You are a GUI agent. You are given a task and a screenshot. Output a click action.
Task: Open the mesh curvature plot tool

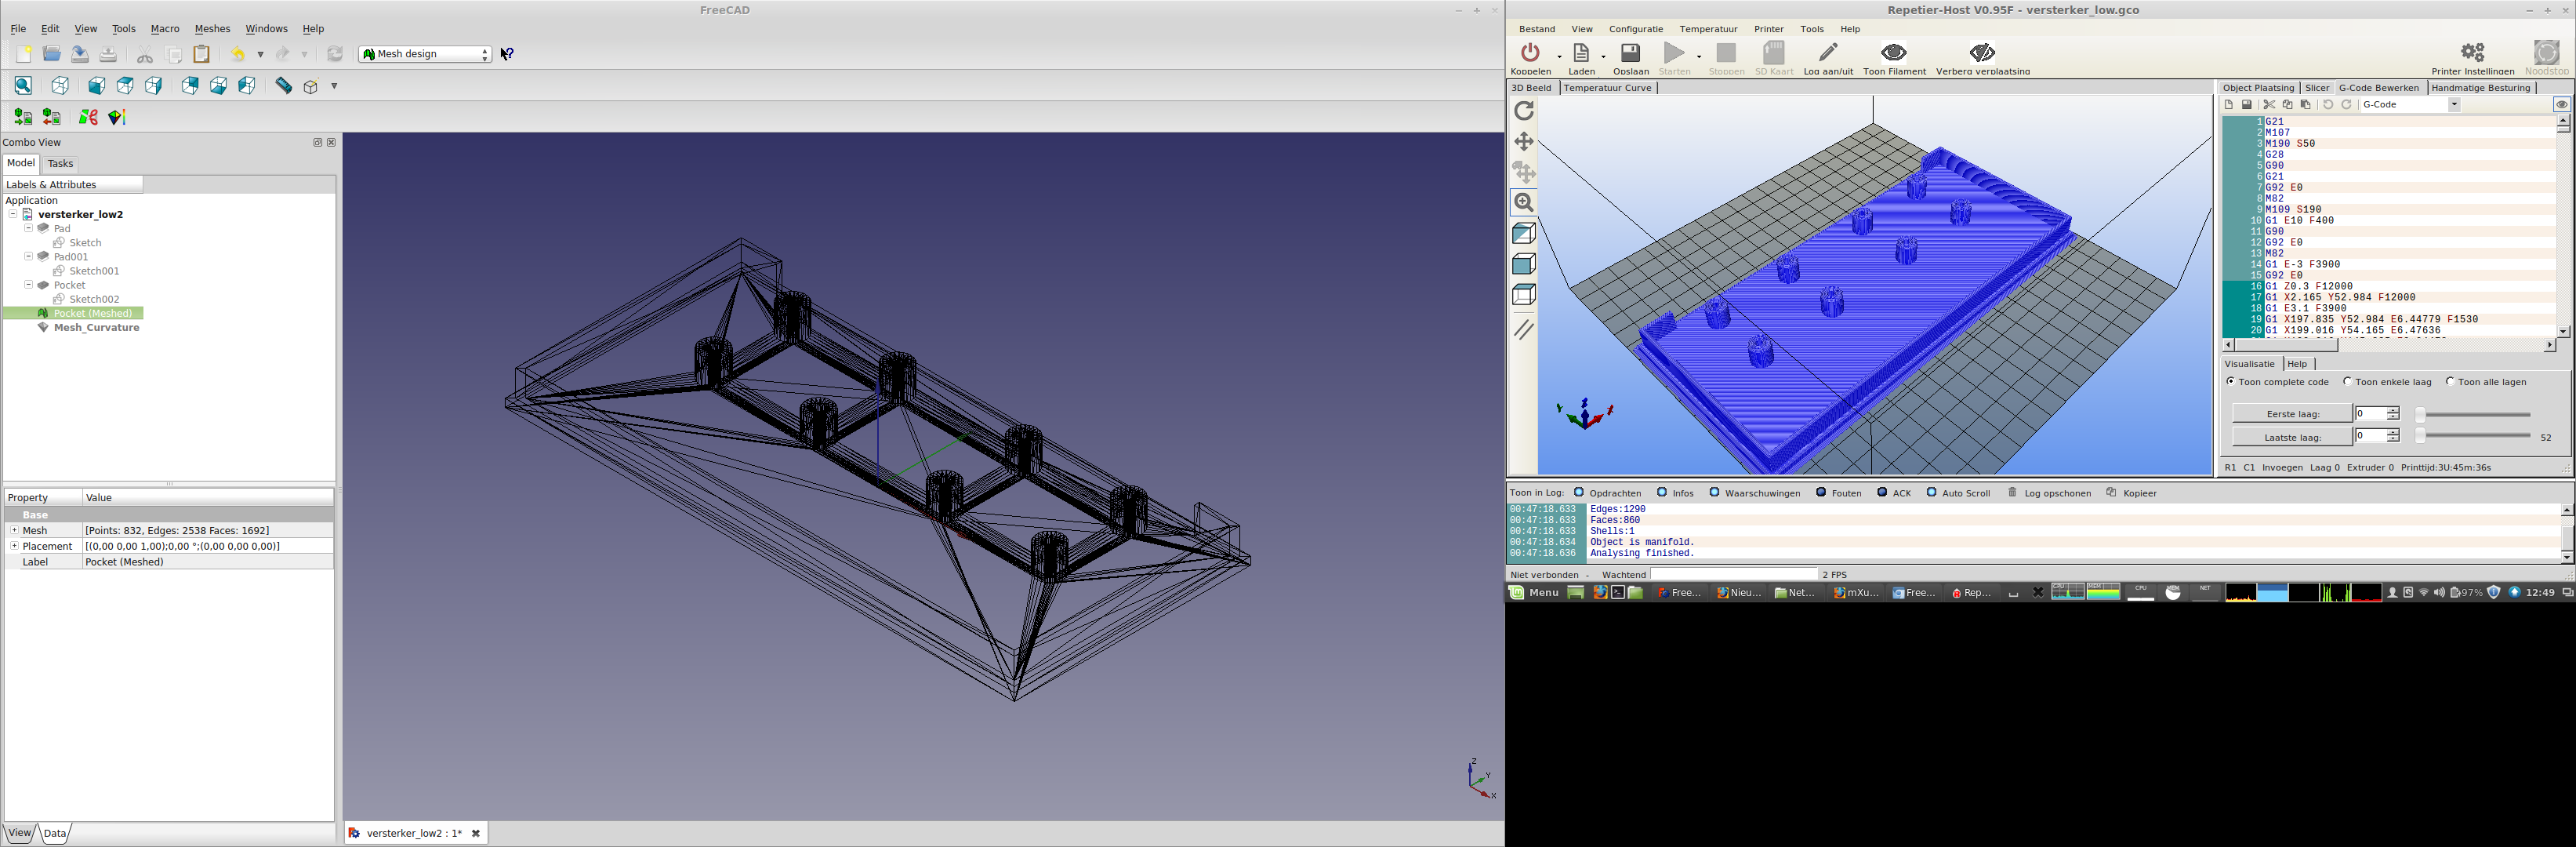117,118
